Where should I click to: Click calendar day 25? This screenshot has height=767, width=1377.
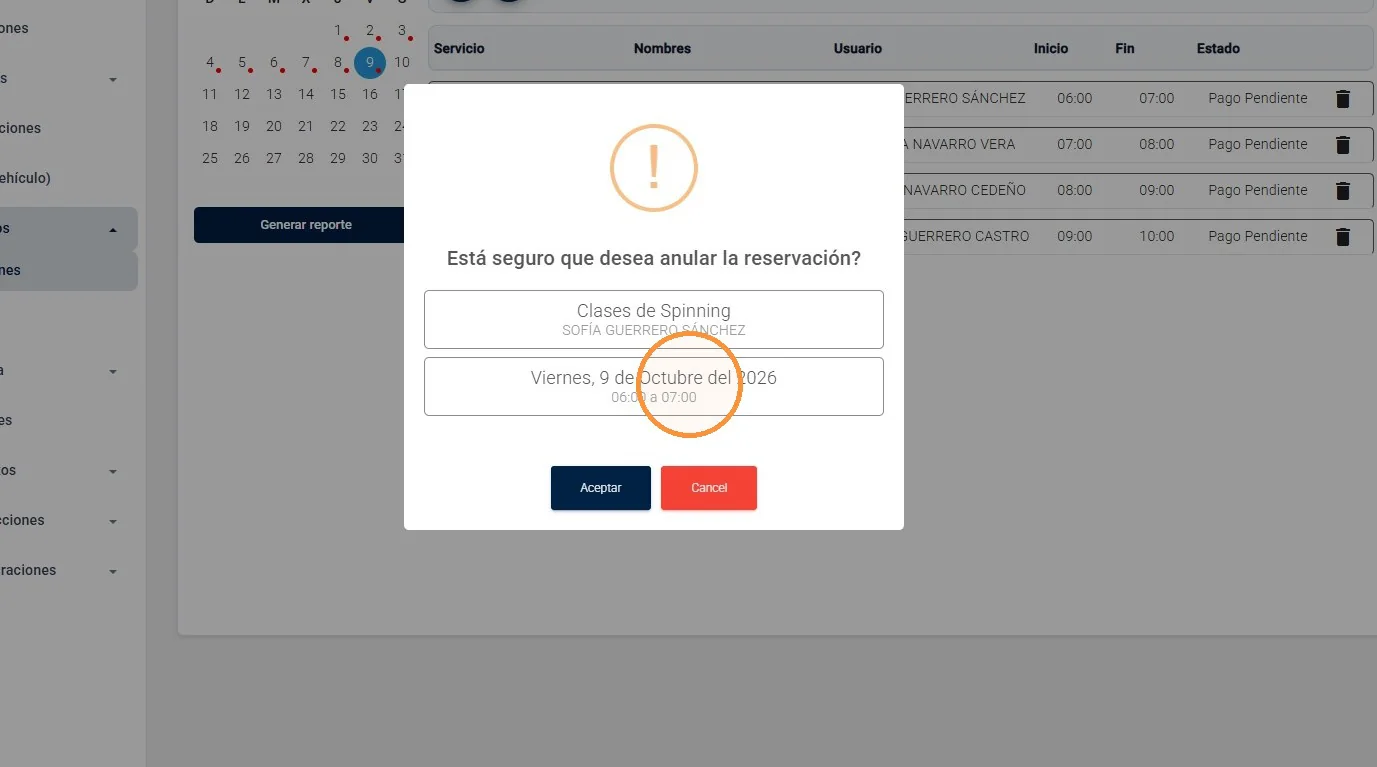[210, 158]
